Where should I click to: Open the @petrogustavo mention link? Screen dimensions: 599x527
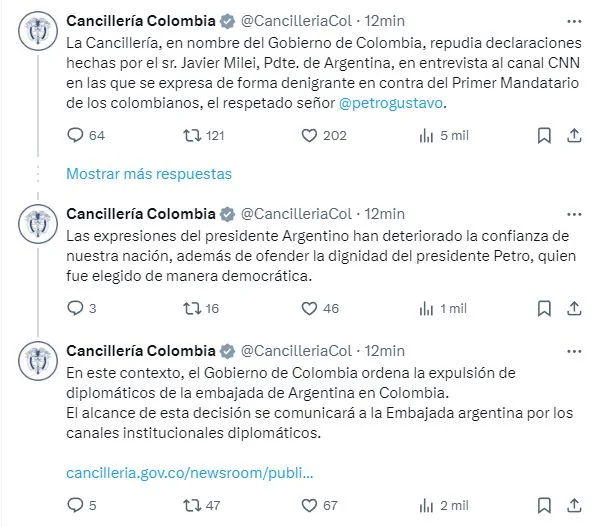pyautogui.click(x=391, y=103)
